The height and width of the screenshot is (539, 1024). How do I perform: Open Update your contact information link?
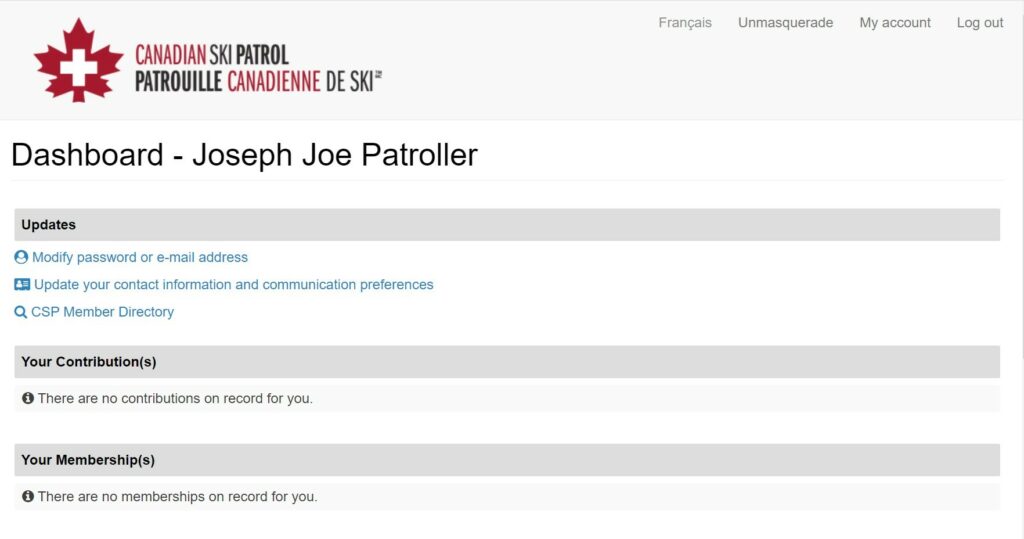(233, 285)
